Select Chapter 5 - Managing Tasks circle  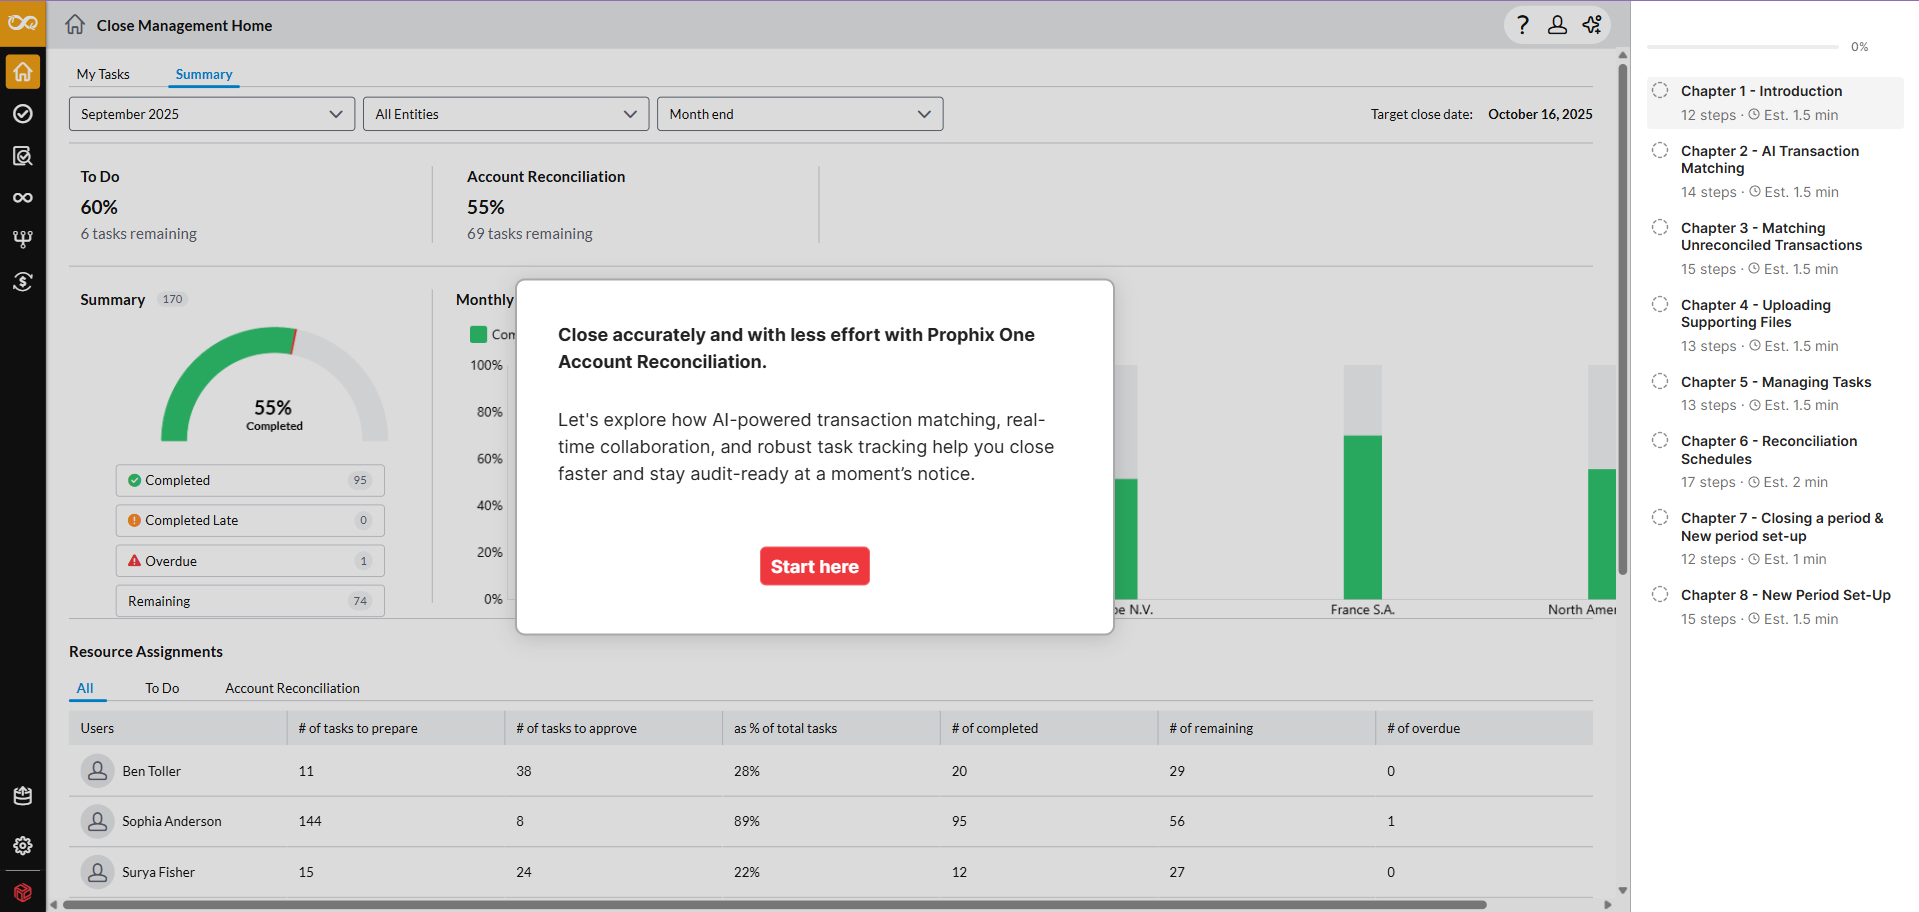click(1660, 382)
